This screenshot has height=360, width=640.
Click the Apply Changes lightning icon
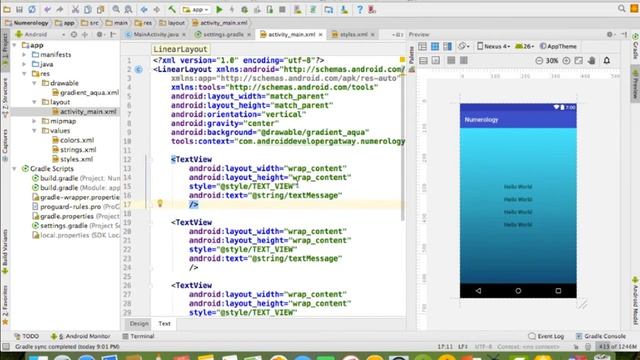(x=232, y=9)
